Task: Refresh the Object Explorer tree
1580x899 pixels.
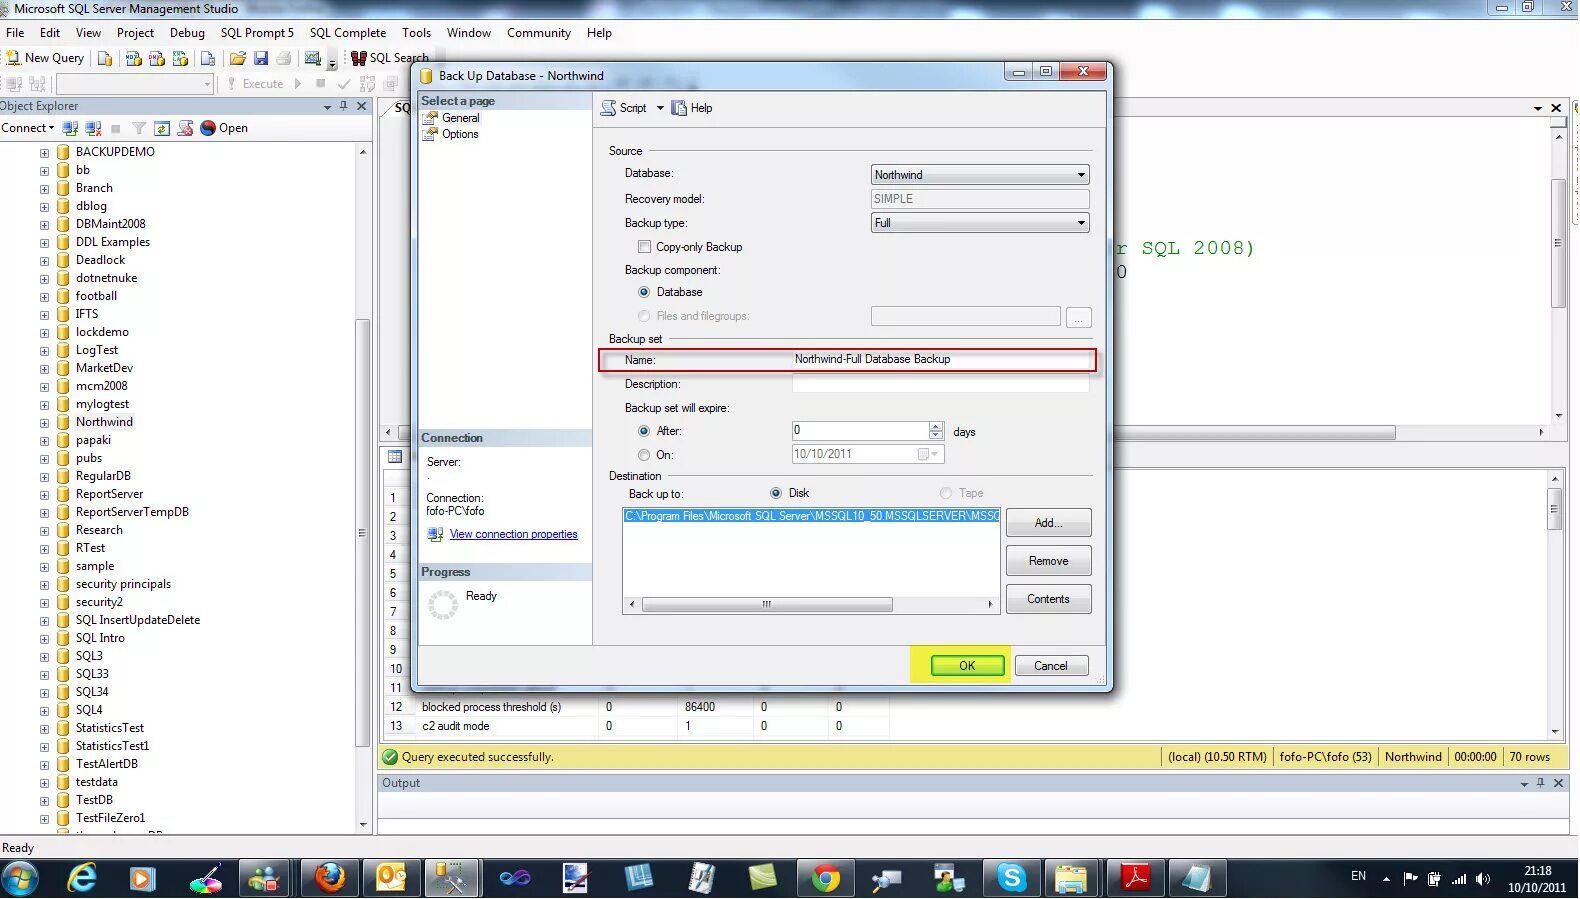Action: tap(162, 128)
